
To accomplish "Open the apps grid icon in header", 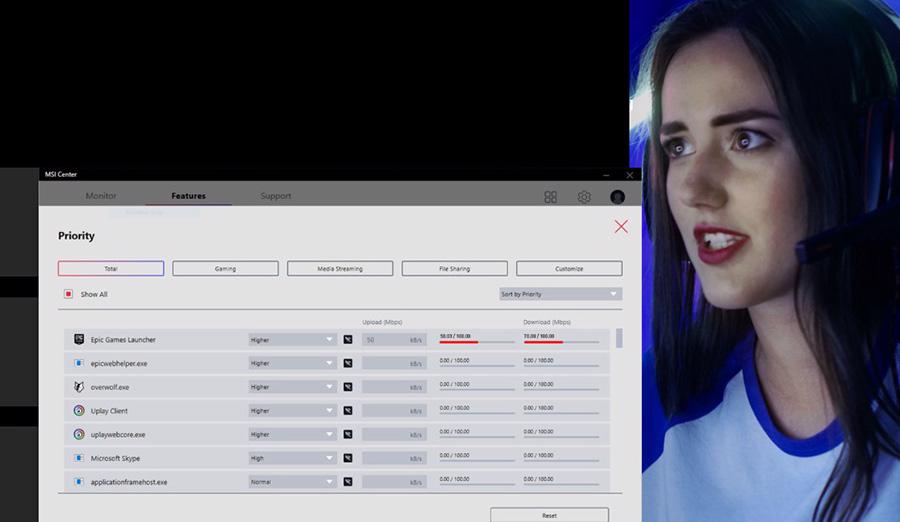I will [x=550, y=197].
